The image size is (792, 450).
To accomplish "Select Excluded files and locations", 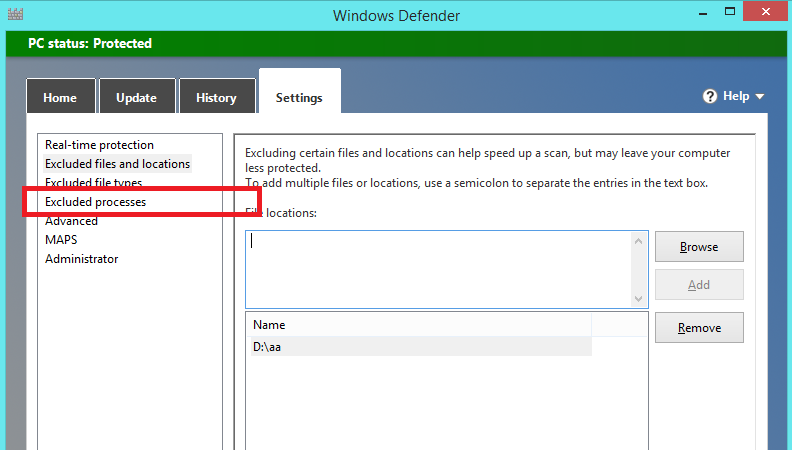I will [x=117, y=164].
